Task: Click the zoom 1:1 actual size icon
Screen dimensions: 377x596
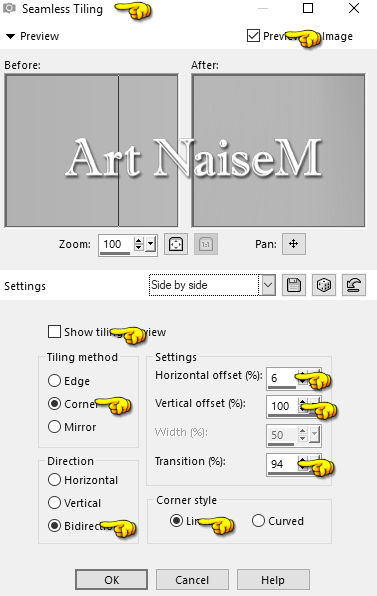Action: click(x=206, y=244)
